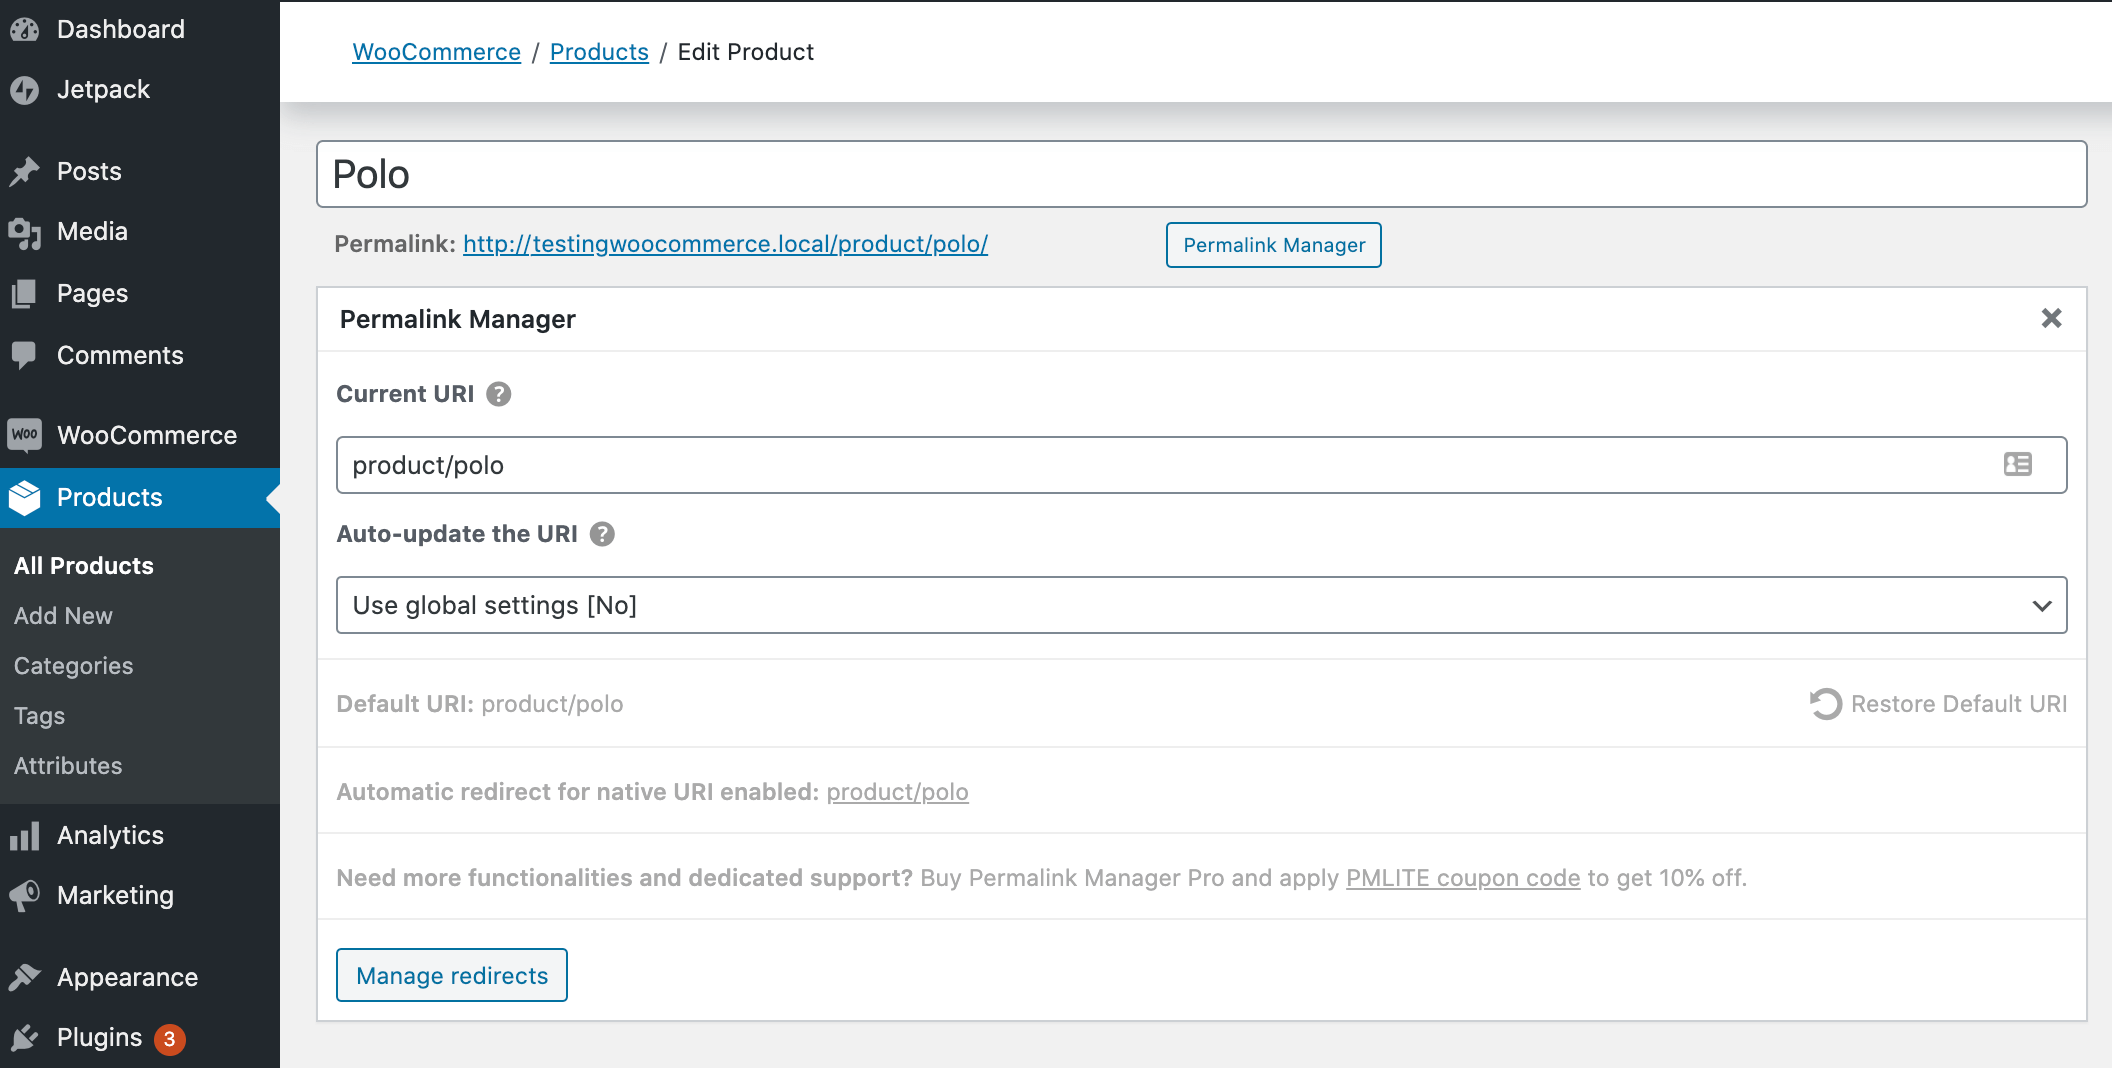Click the WooCommerce woo logo icon

tap(25, 435)
